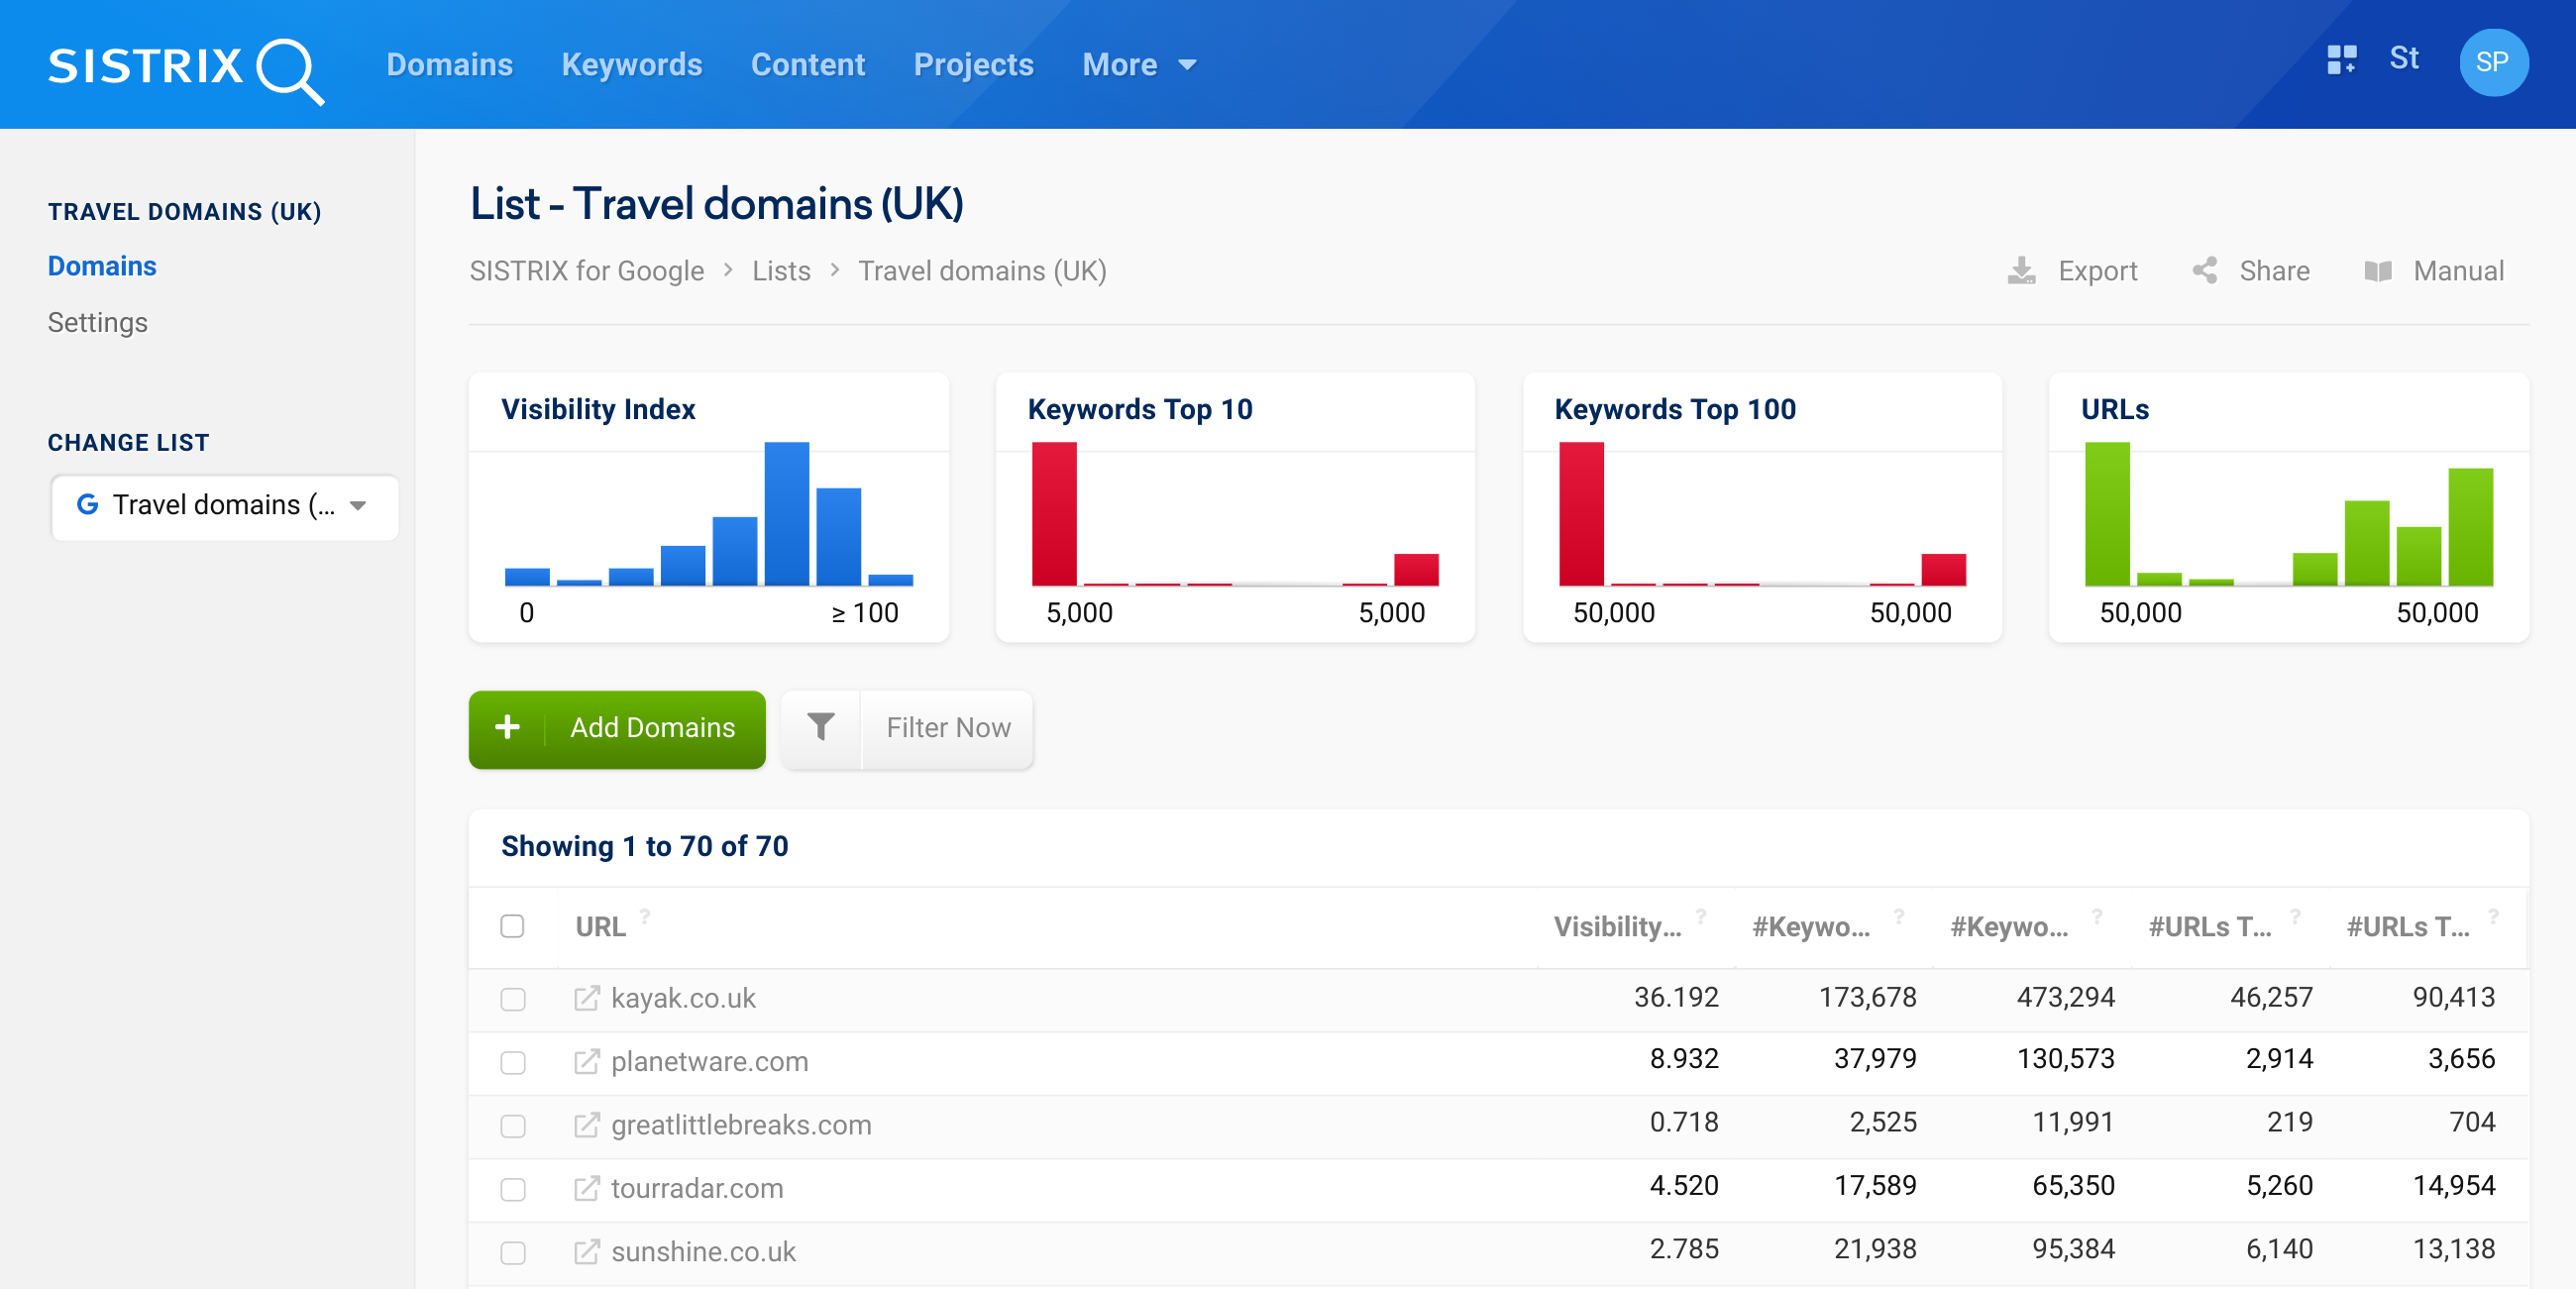Open the dashboard grid icon

(x=2341, y=60)
